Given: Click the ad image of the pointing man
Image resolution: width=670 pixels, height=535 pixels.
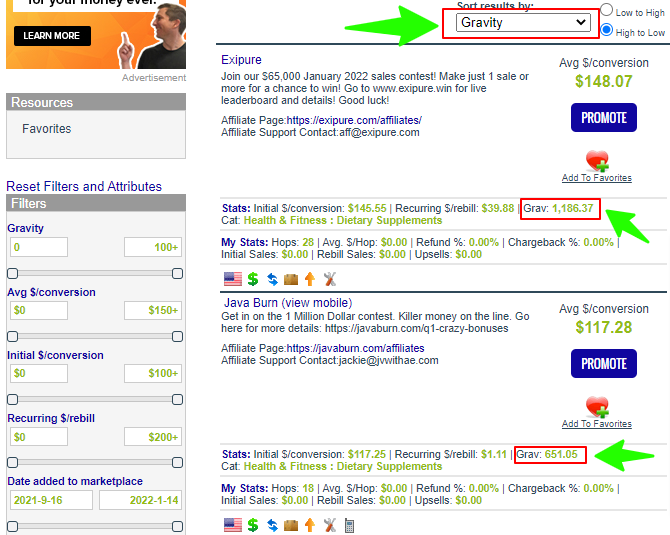Looking at the screenshot, I should (x=152, y=38).
